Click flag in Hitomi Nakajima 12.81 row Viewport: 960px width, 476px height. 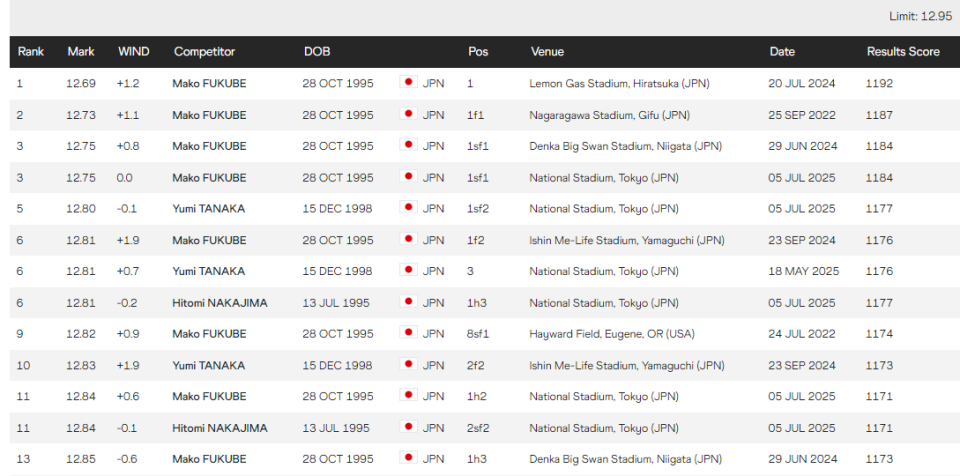point(408,301)
